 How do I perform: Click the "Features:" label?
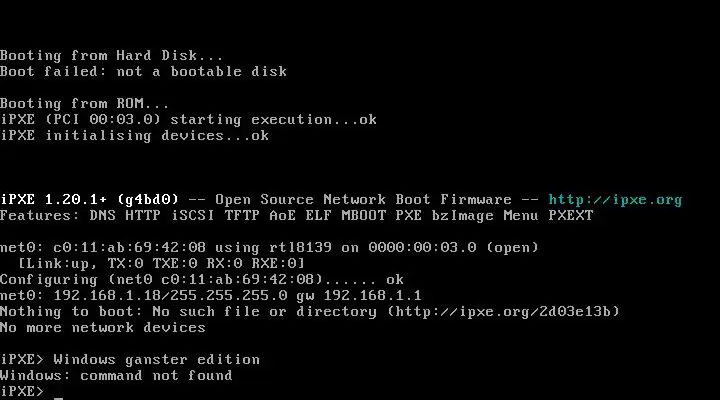[40, 215]
